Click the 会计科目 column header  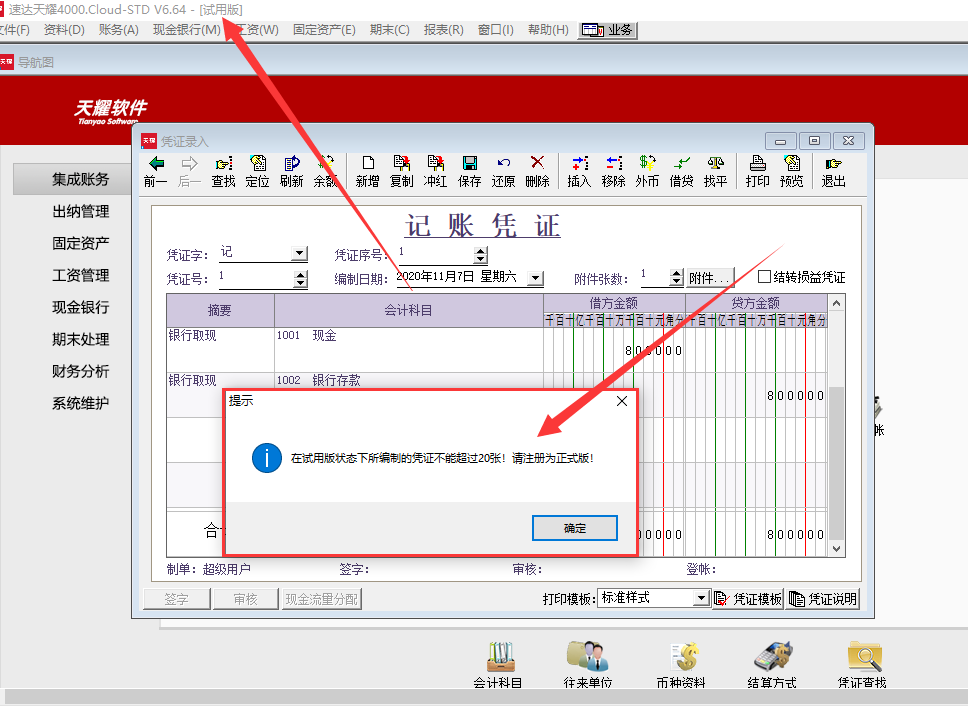[409, 311]
